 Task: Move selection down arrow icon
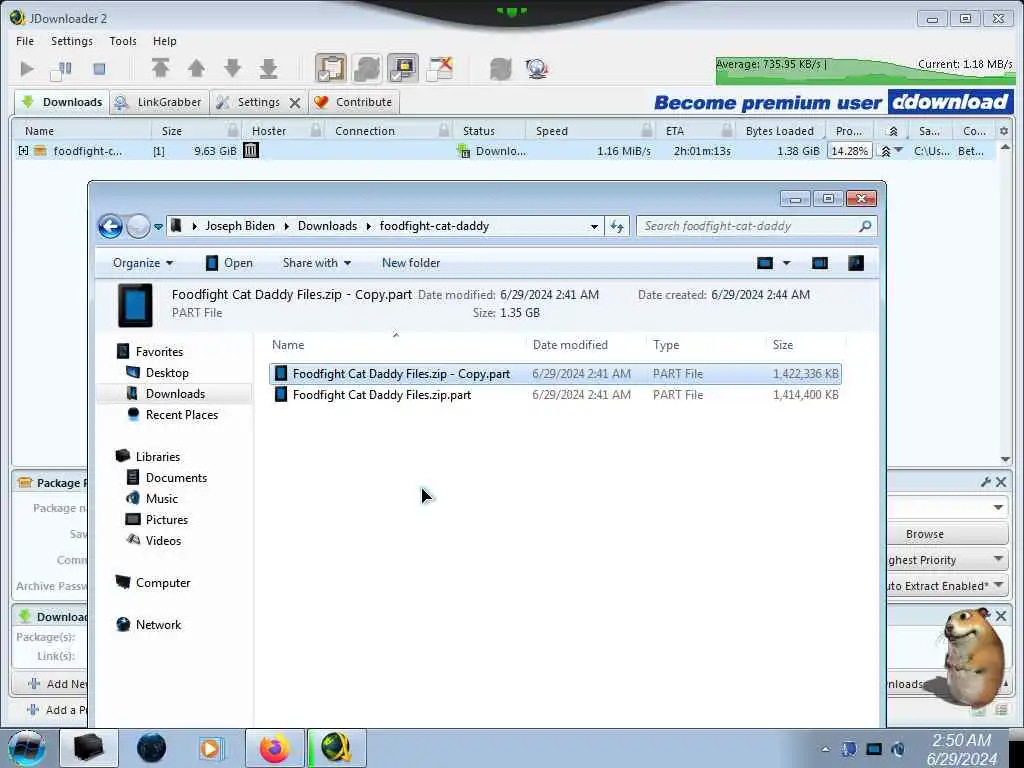pyautogui.click(x=232, y=68)
